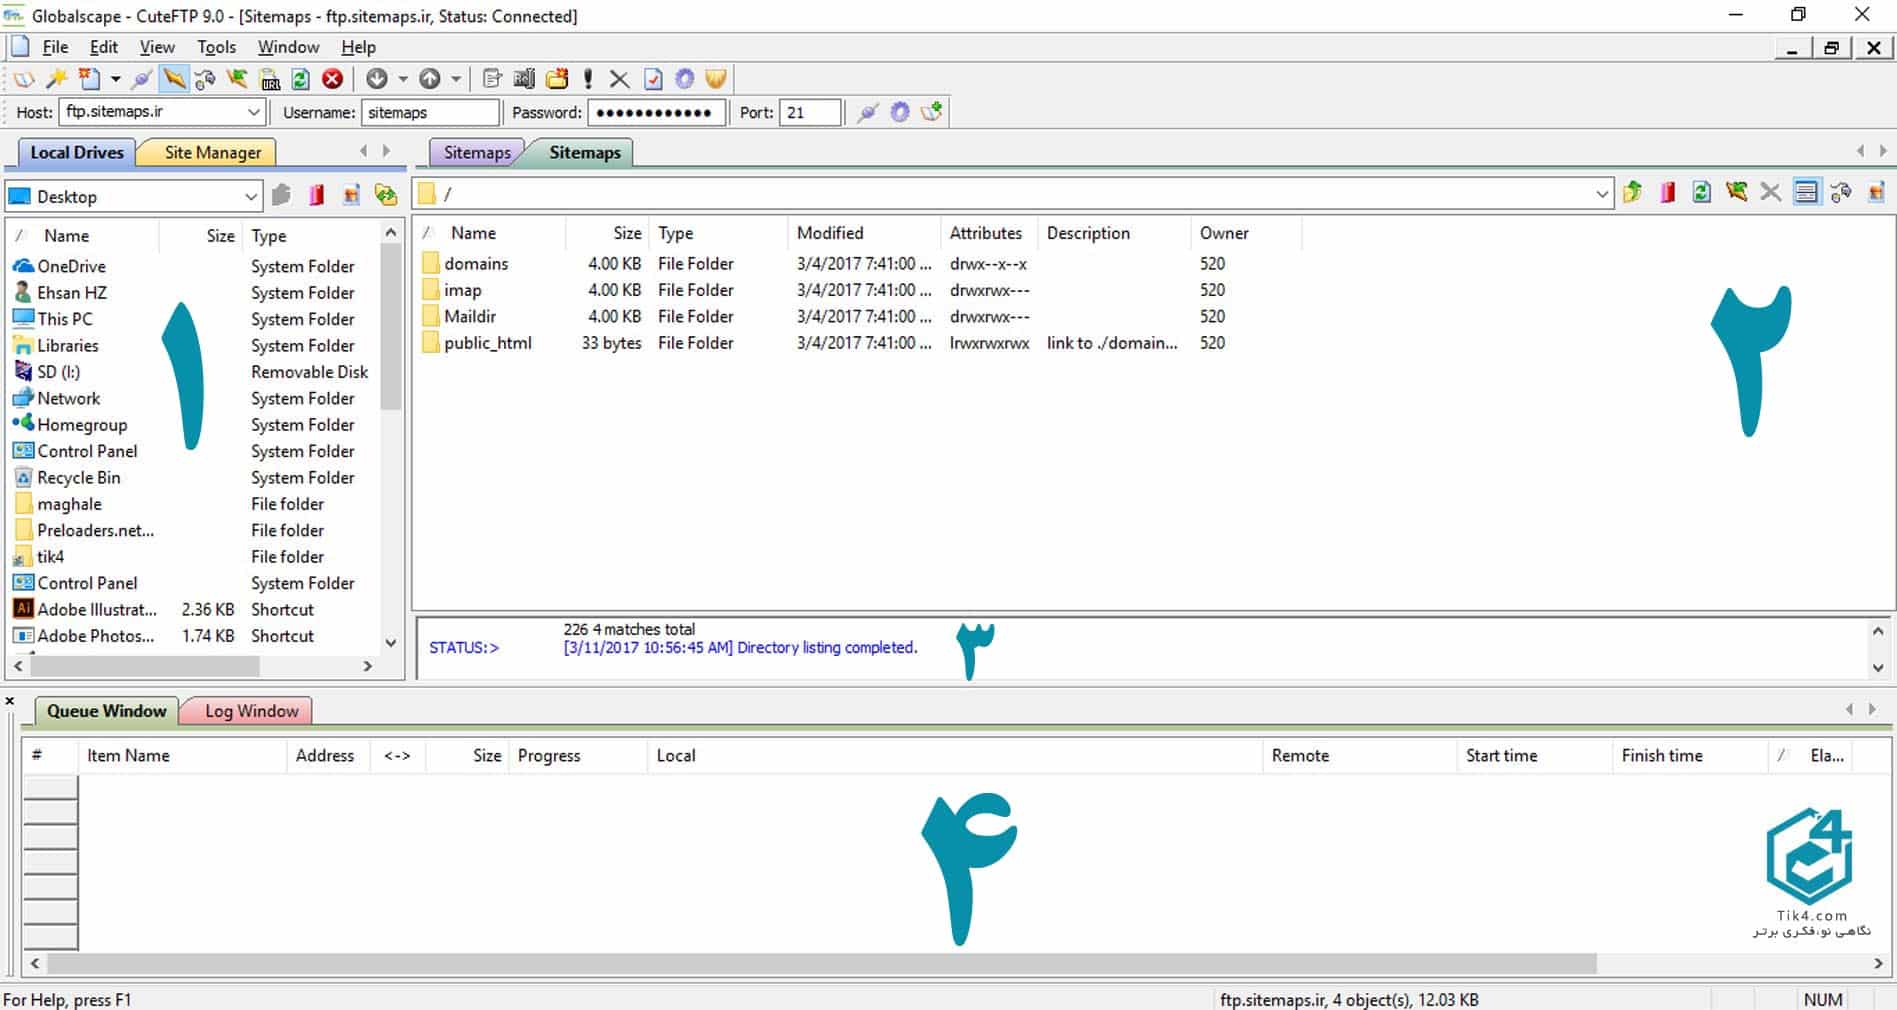Click add-to-Site-Manager icon in Quick Connect bar
Screen dimensions: 1897x1010
click(x=932, y=112)
